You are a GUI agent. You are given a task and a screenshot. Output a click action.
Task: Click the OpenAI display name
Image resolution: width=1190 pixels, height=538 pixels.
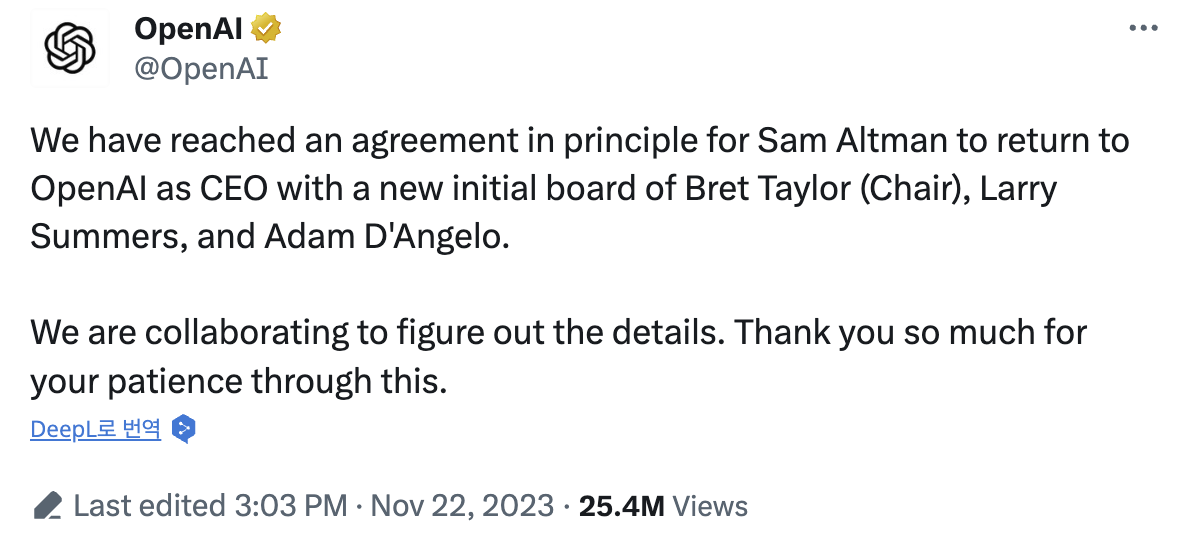(x=187, y=30)
